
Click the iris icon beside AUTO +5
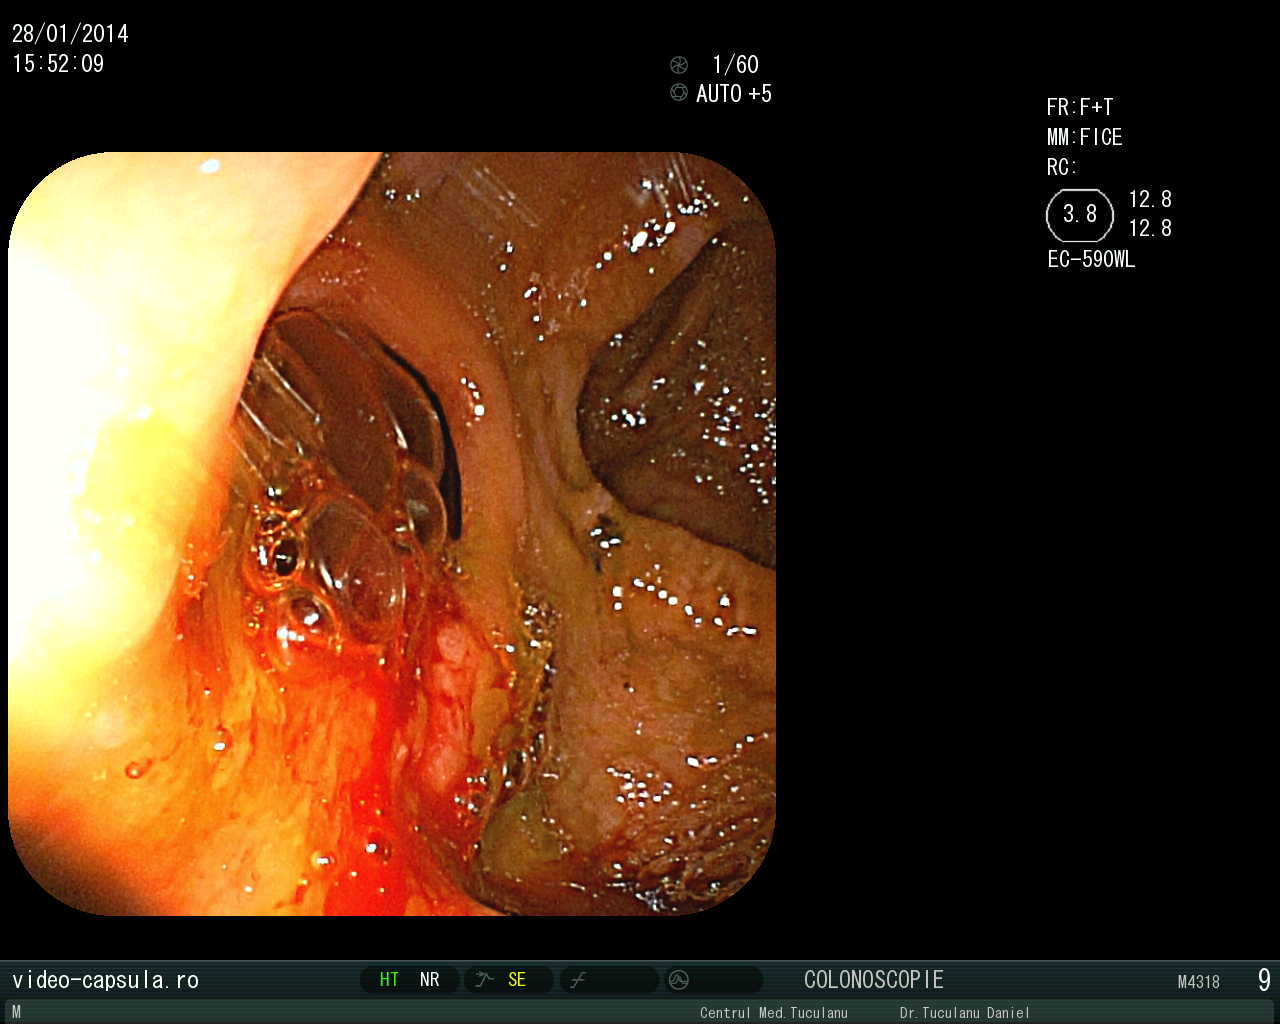point(679,93)
